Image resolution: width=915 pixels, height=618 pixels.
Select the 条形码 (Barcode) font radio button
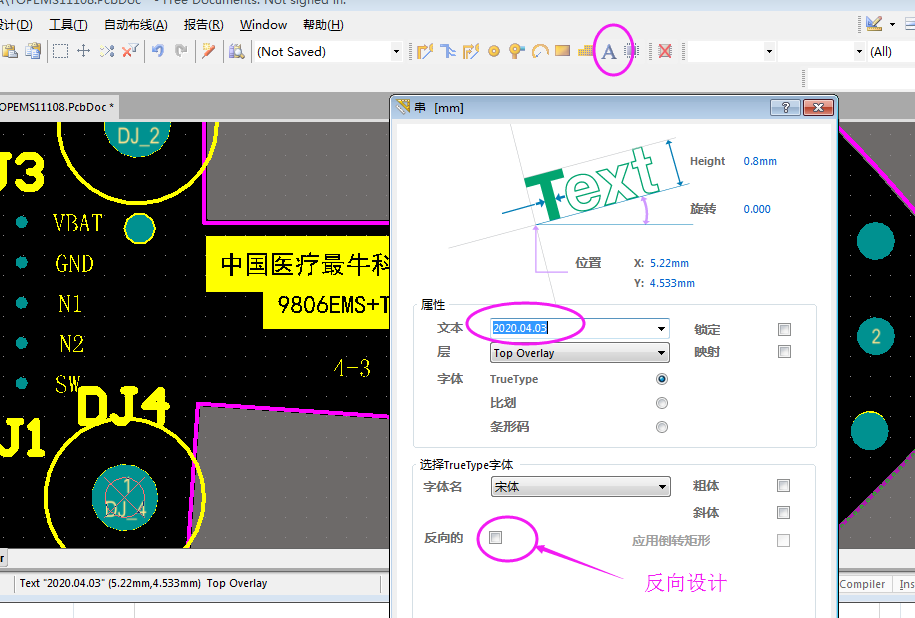click(661, 427)
